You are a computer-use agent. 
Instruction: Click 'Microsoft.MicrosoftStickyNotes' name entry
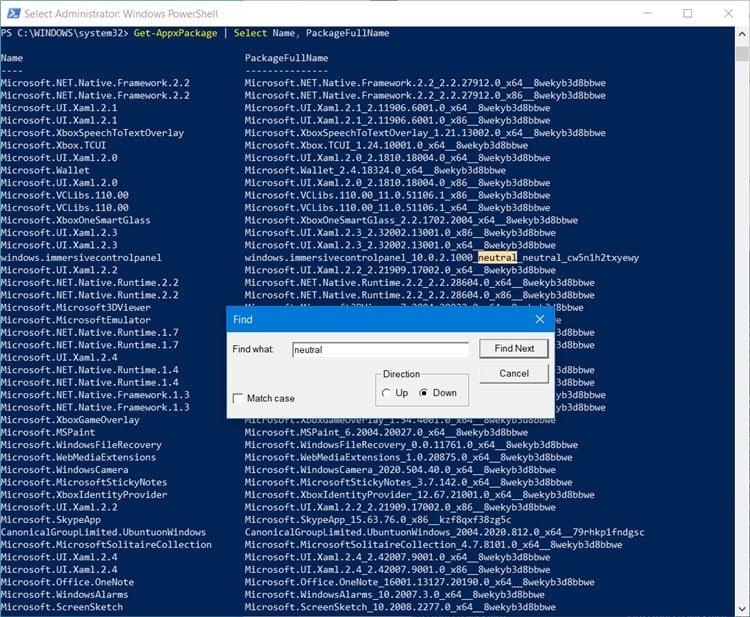tap(84, 482)
